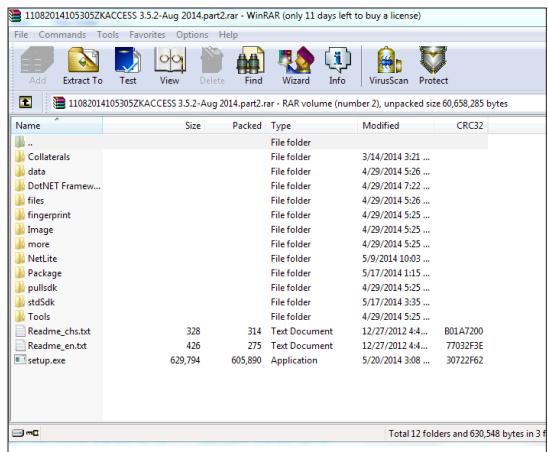Sort by the Name column header

pos(57,125)
